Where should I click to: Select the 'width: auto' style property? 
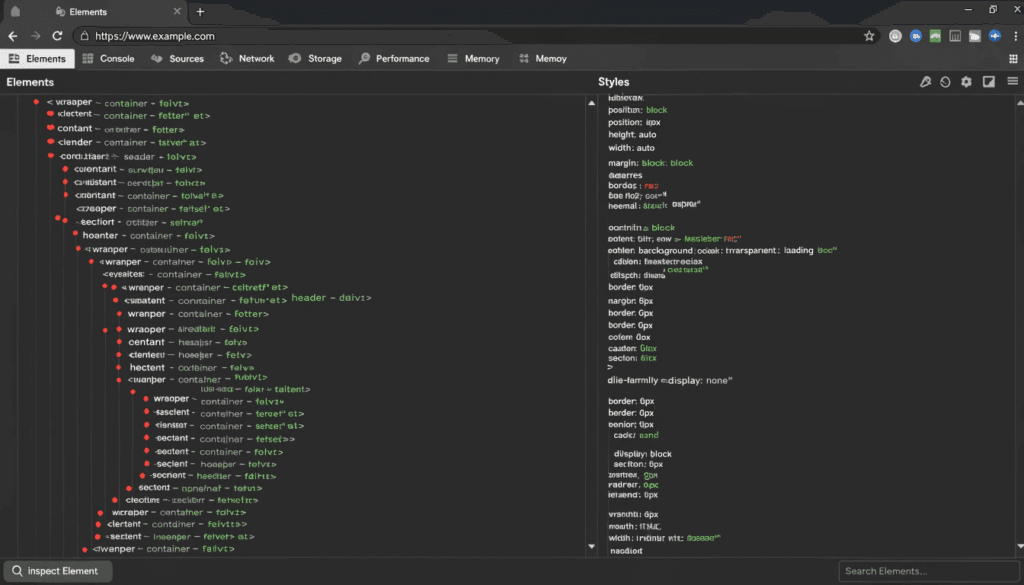(x=632, y=148)
